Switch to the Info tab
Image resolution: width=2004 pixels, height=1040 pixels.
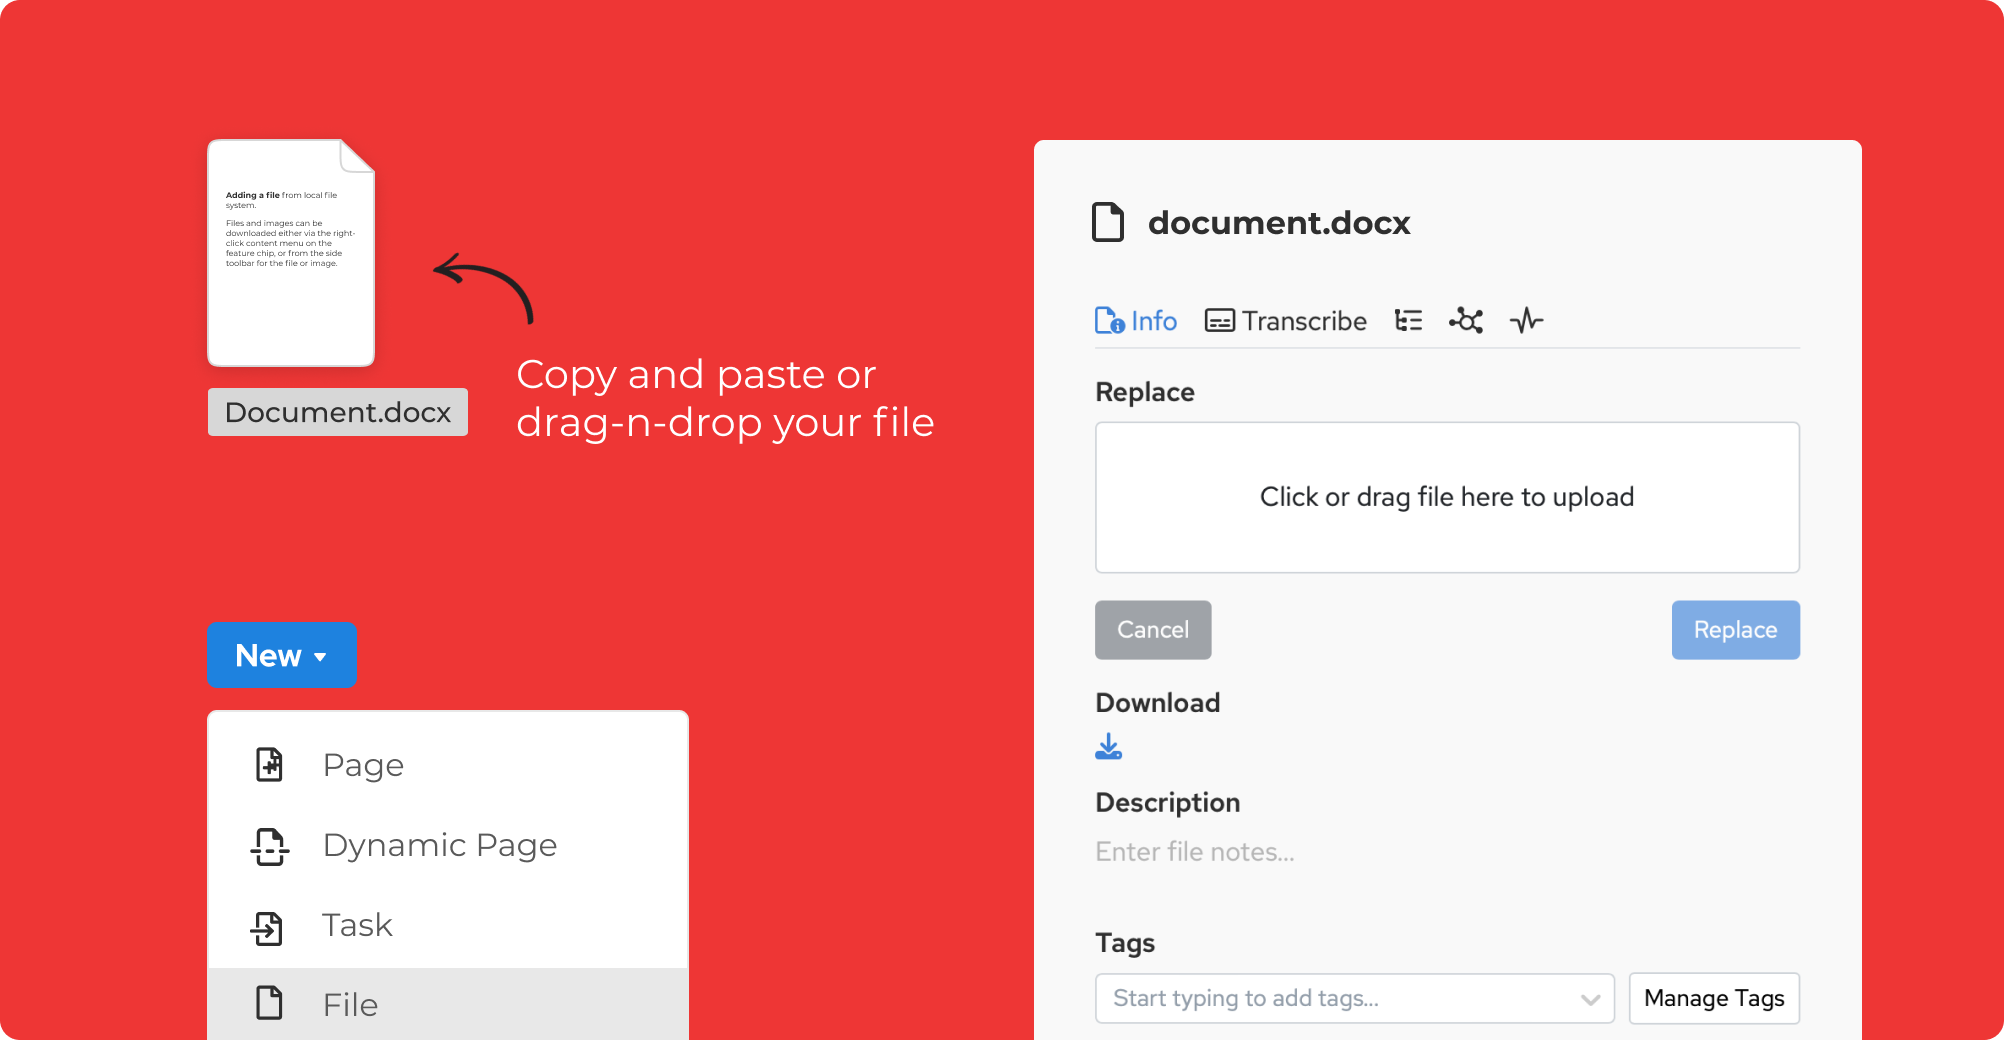(1136, 321)
